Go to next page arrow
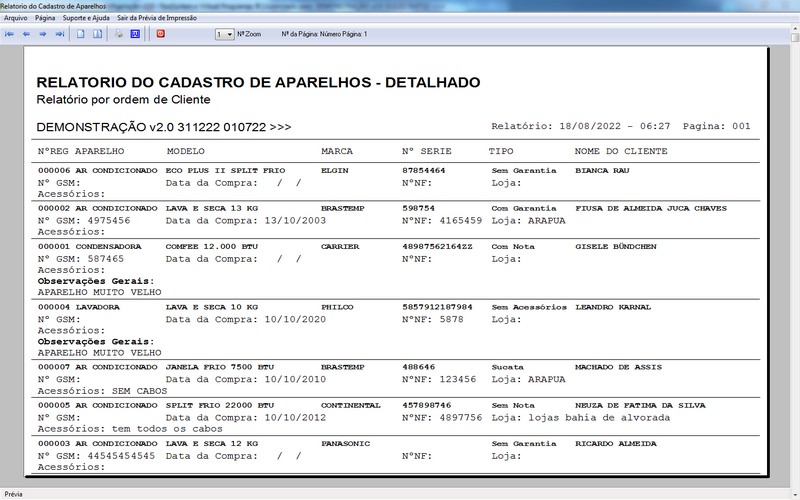Image resolution: width=800 pixels, height=500 pixels. point(43,34)
